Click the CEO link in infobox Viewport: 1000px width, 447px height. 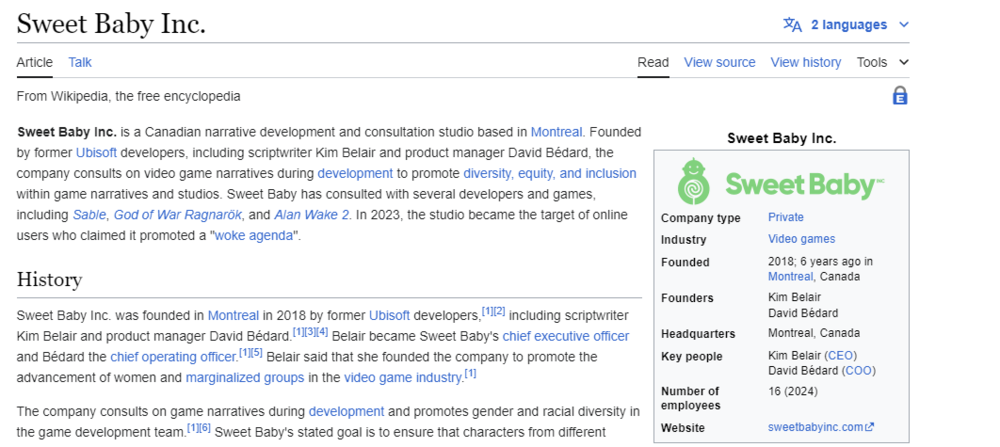[840, 356]
